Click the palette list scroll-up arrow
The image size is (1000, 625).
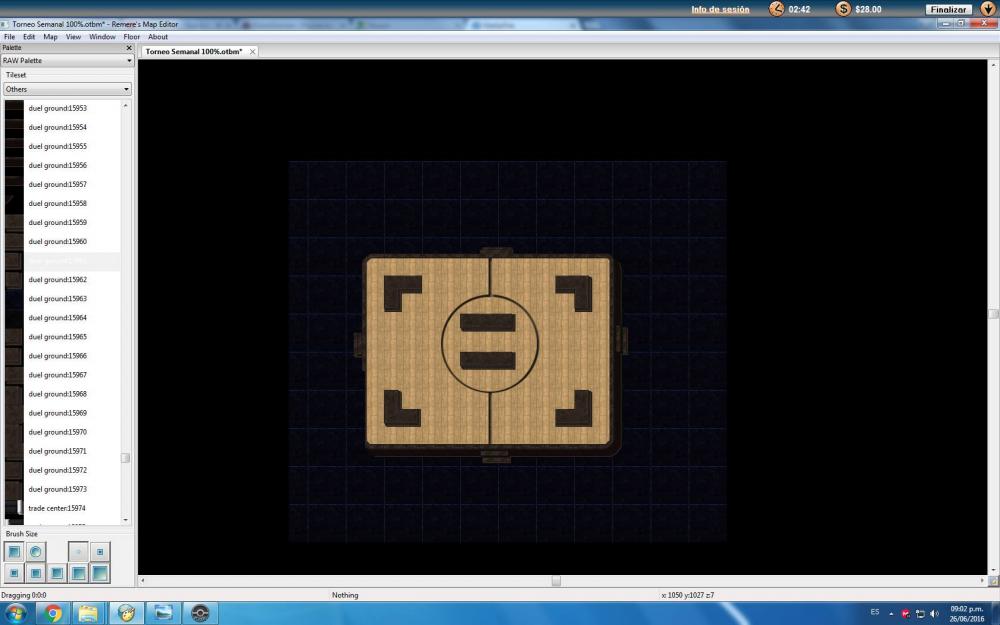pos(125,105)
